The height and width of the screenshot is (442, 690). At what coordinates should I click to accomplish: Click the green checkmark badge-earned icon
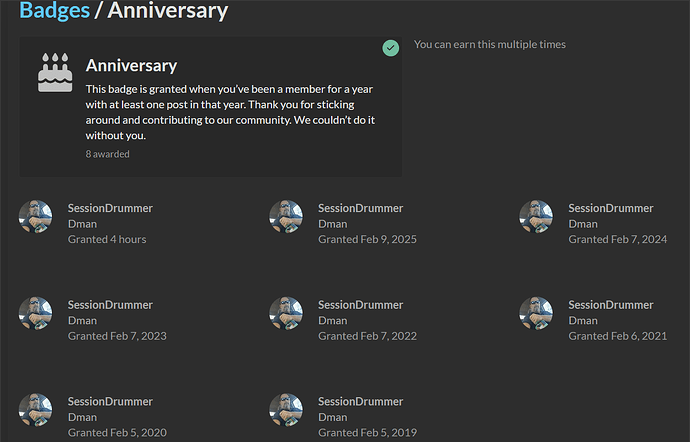click(x=391, y=47)
